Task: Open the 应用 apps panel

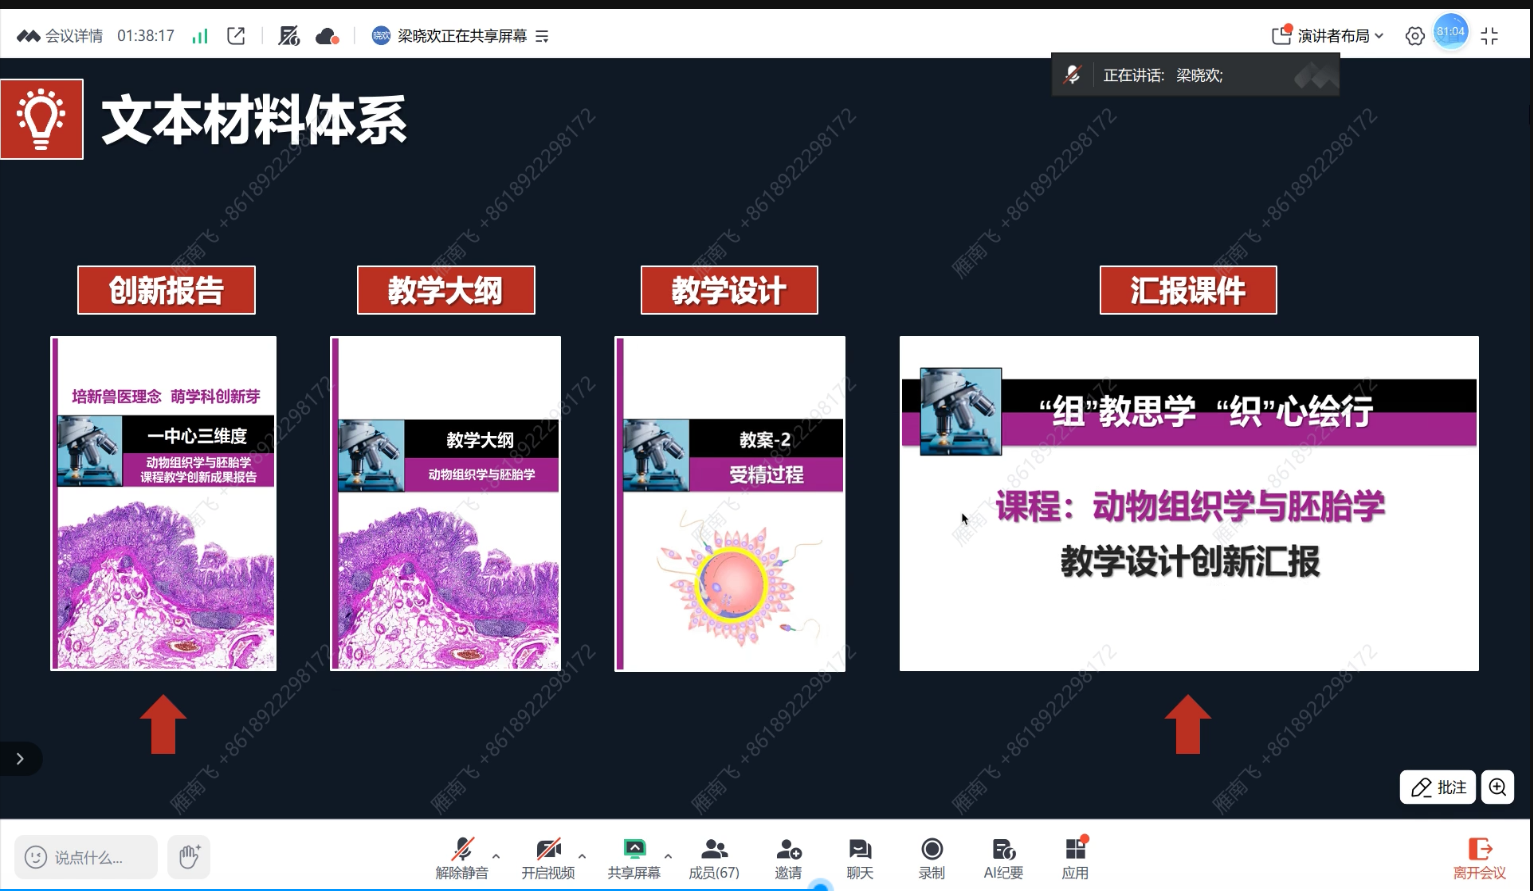Action: point(1075,857)
